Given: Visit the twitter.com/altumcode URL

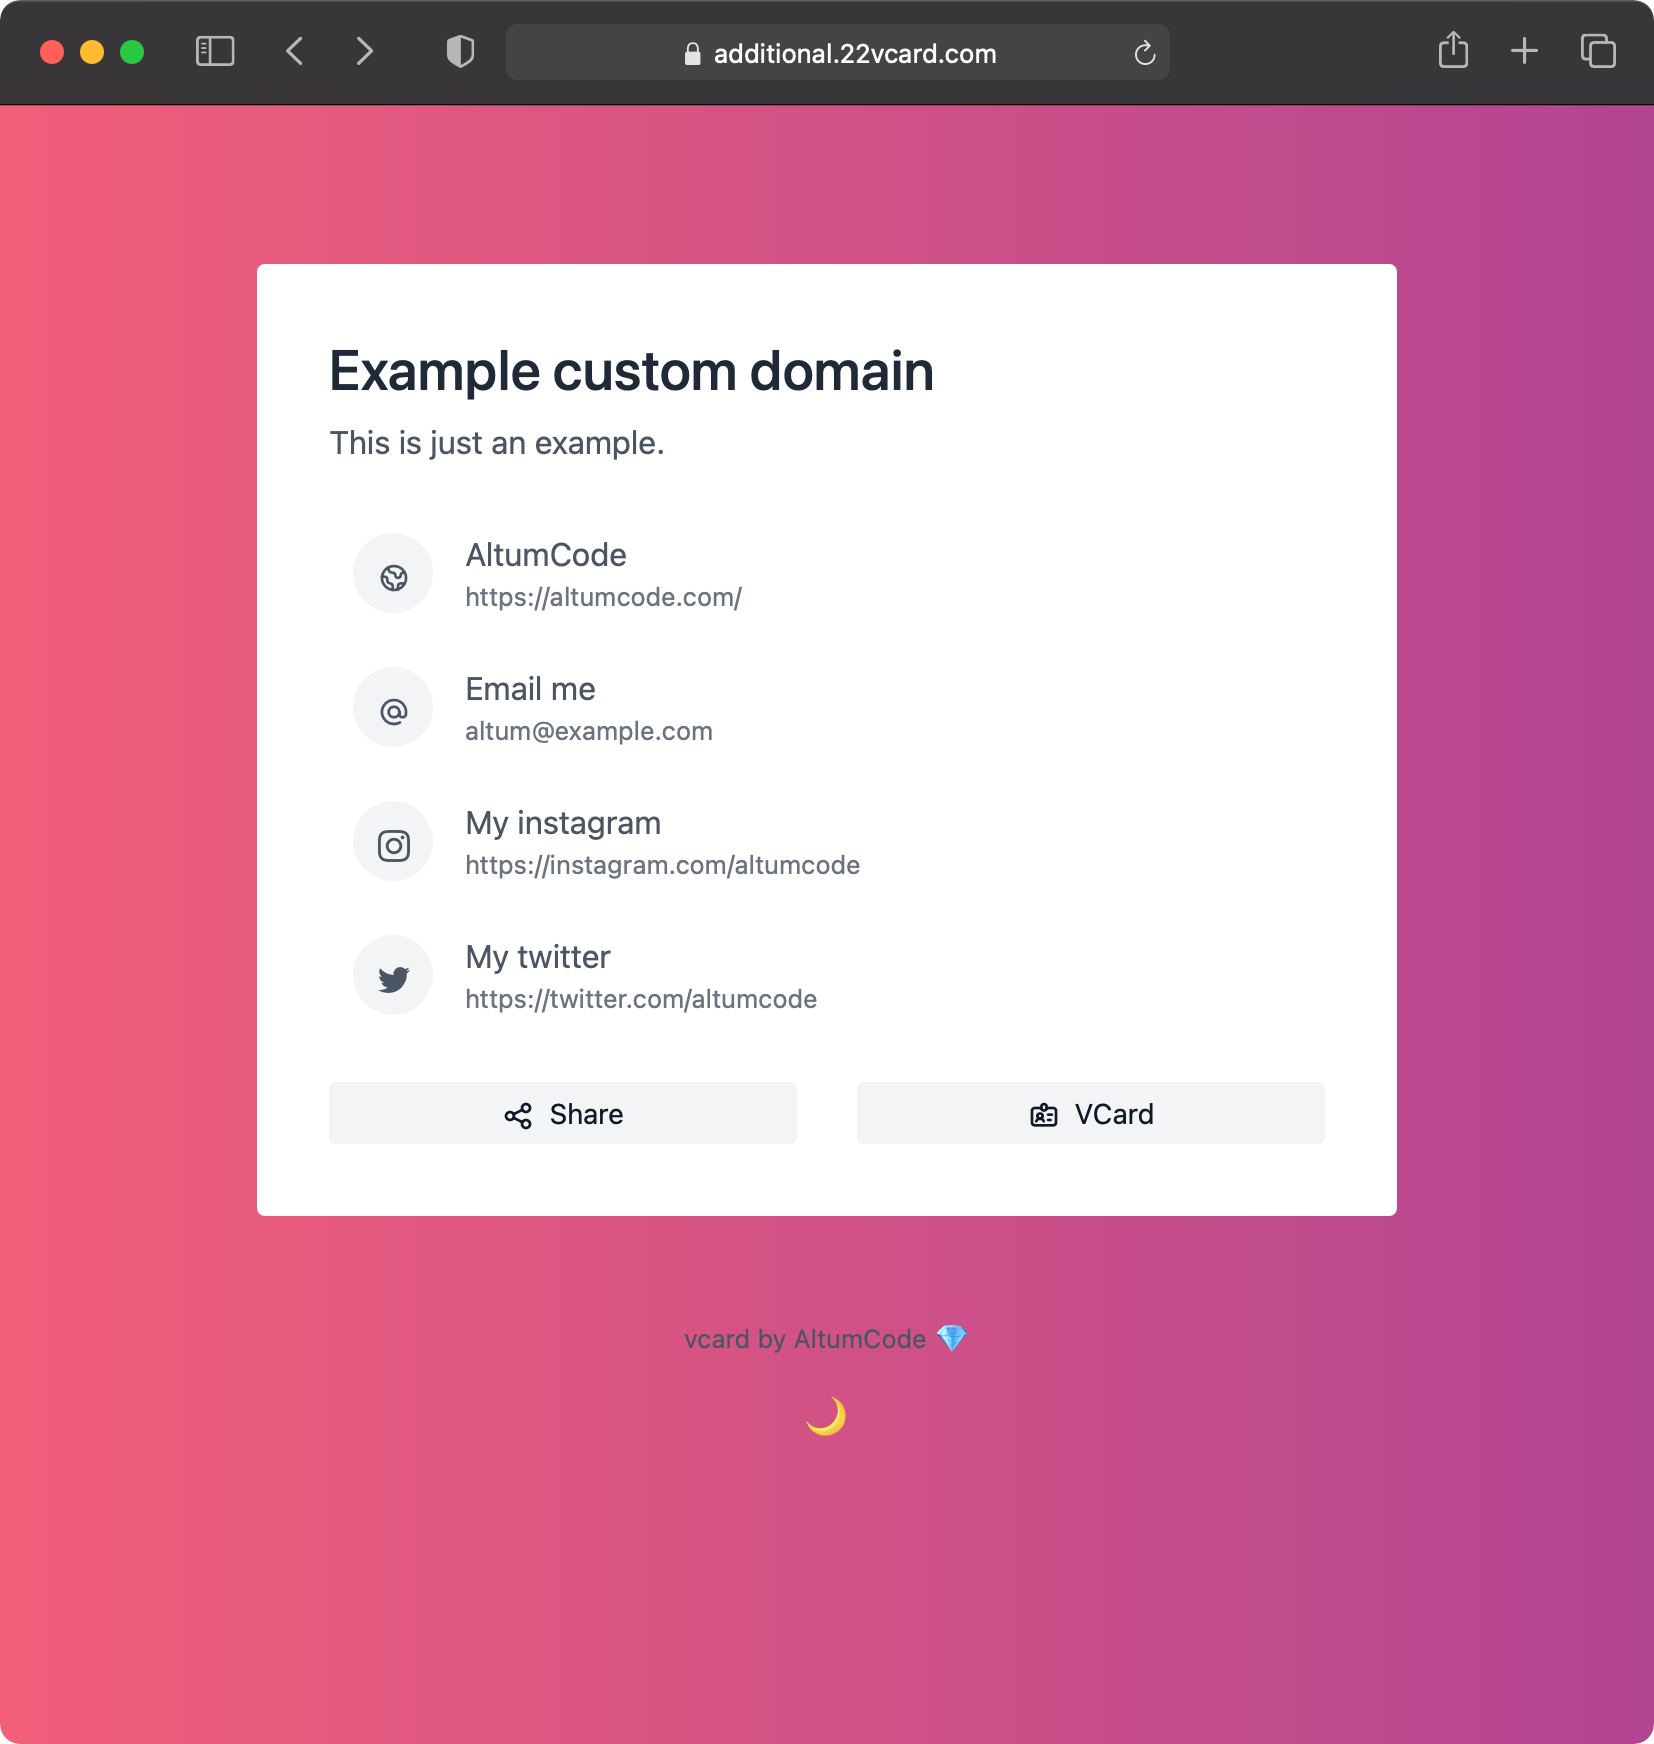Looking at the screenshot, I should click(641, 1000).
